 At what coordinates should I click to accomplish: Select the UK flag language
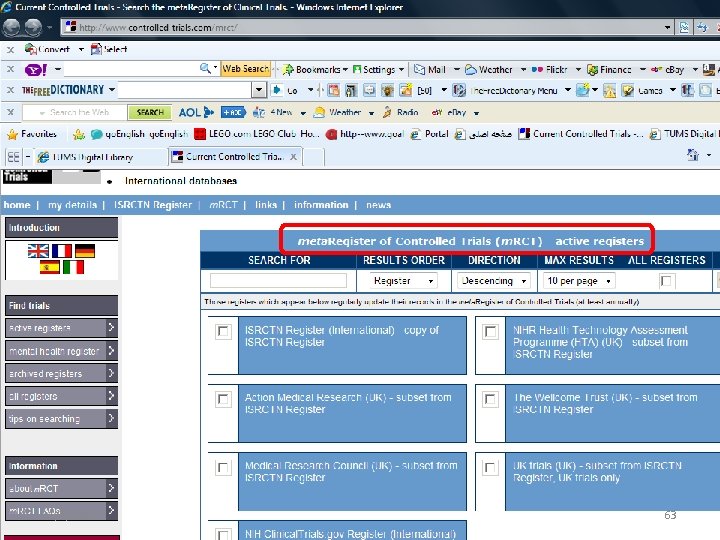click(x=38, y=251)
